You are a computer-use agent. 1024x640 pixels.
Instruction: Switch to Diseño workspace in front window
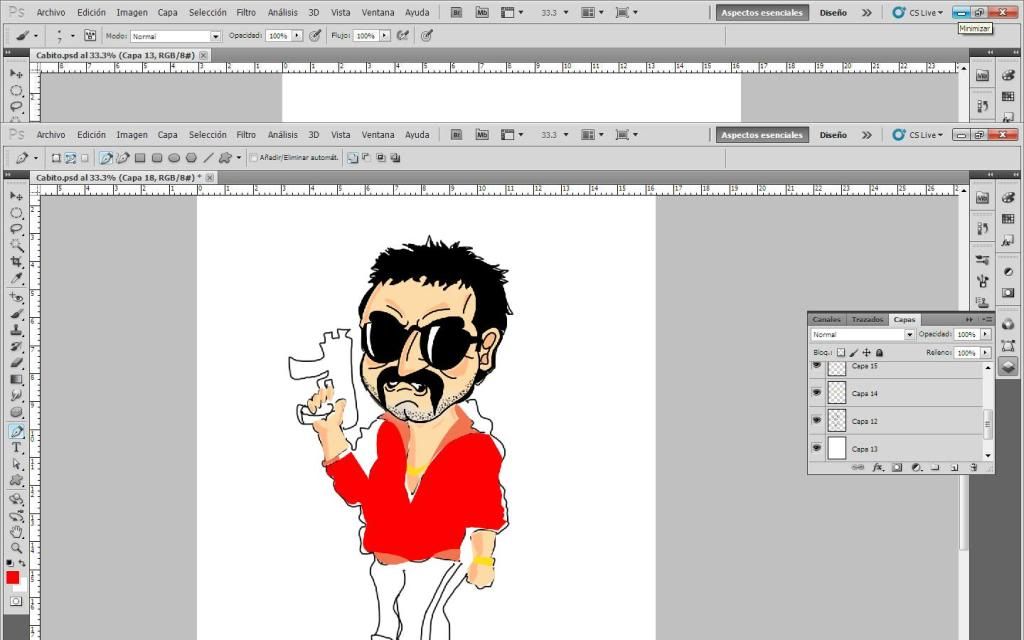833,135
